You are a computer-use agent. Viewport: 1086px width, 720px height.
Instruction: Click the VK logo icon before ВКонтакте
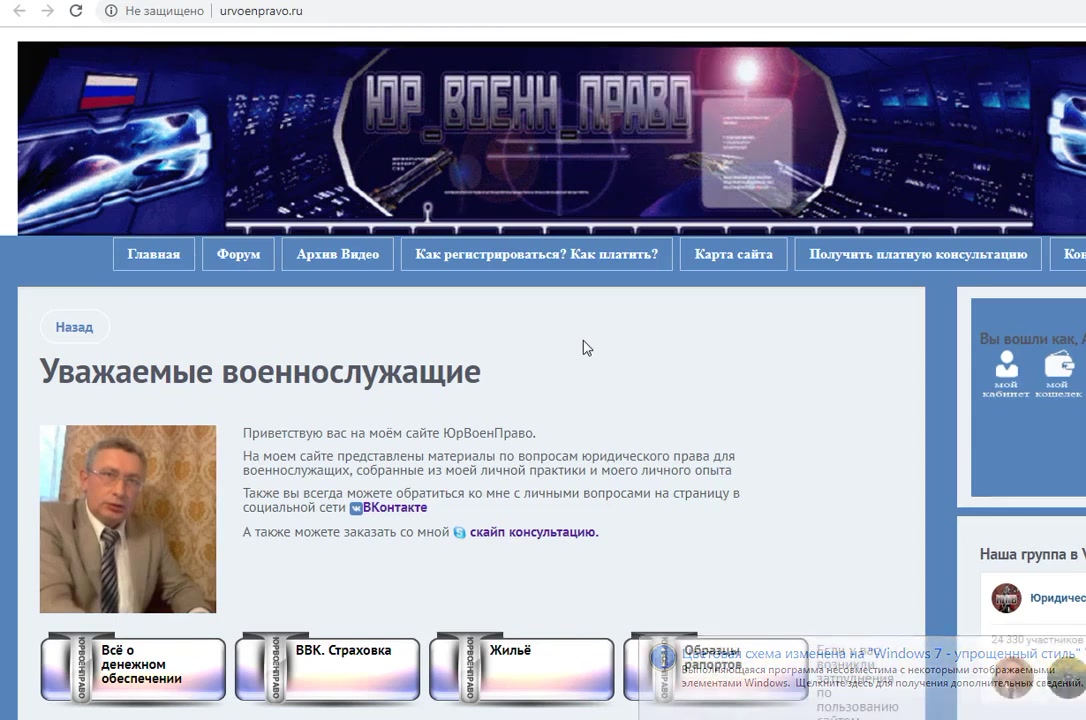(356, 508)
